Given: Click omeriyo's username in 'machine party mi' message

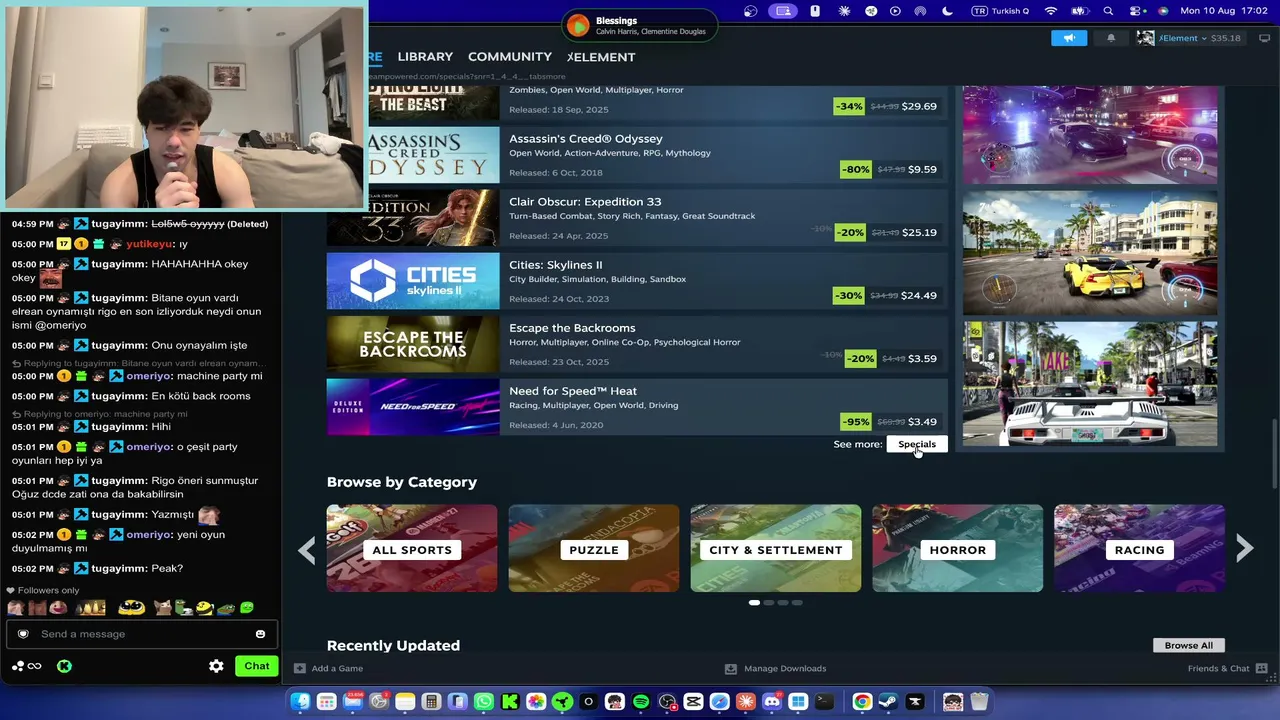Looking at the screenshot, I should click(149, 376).
